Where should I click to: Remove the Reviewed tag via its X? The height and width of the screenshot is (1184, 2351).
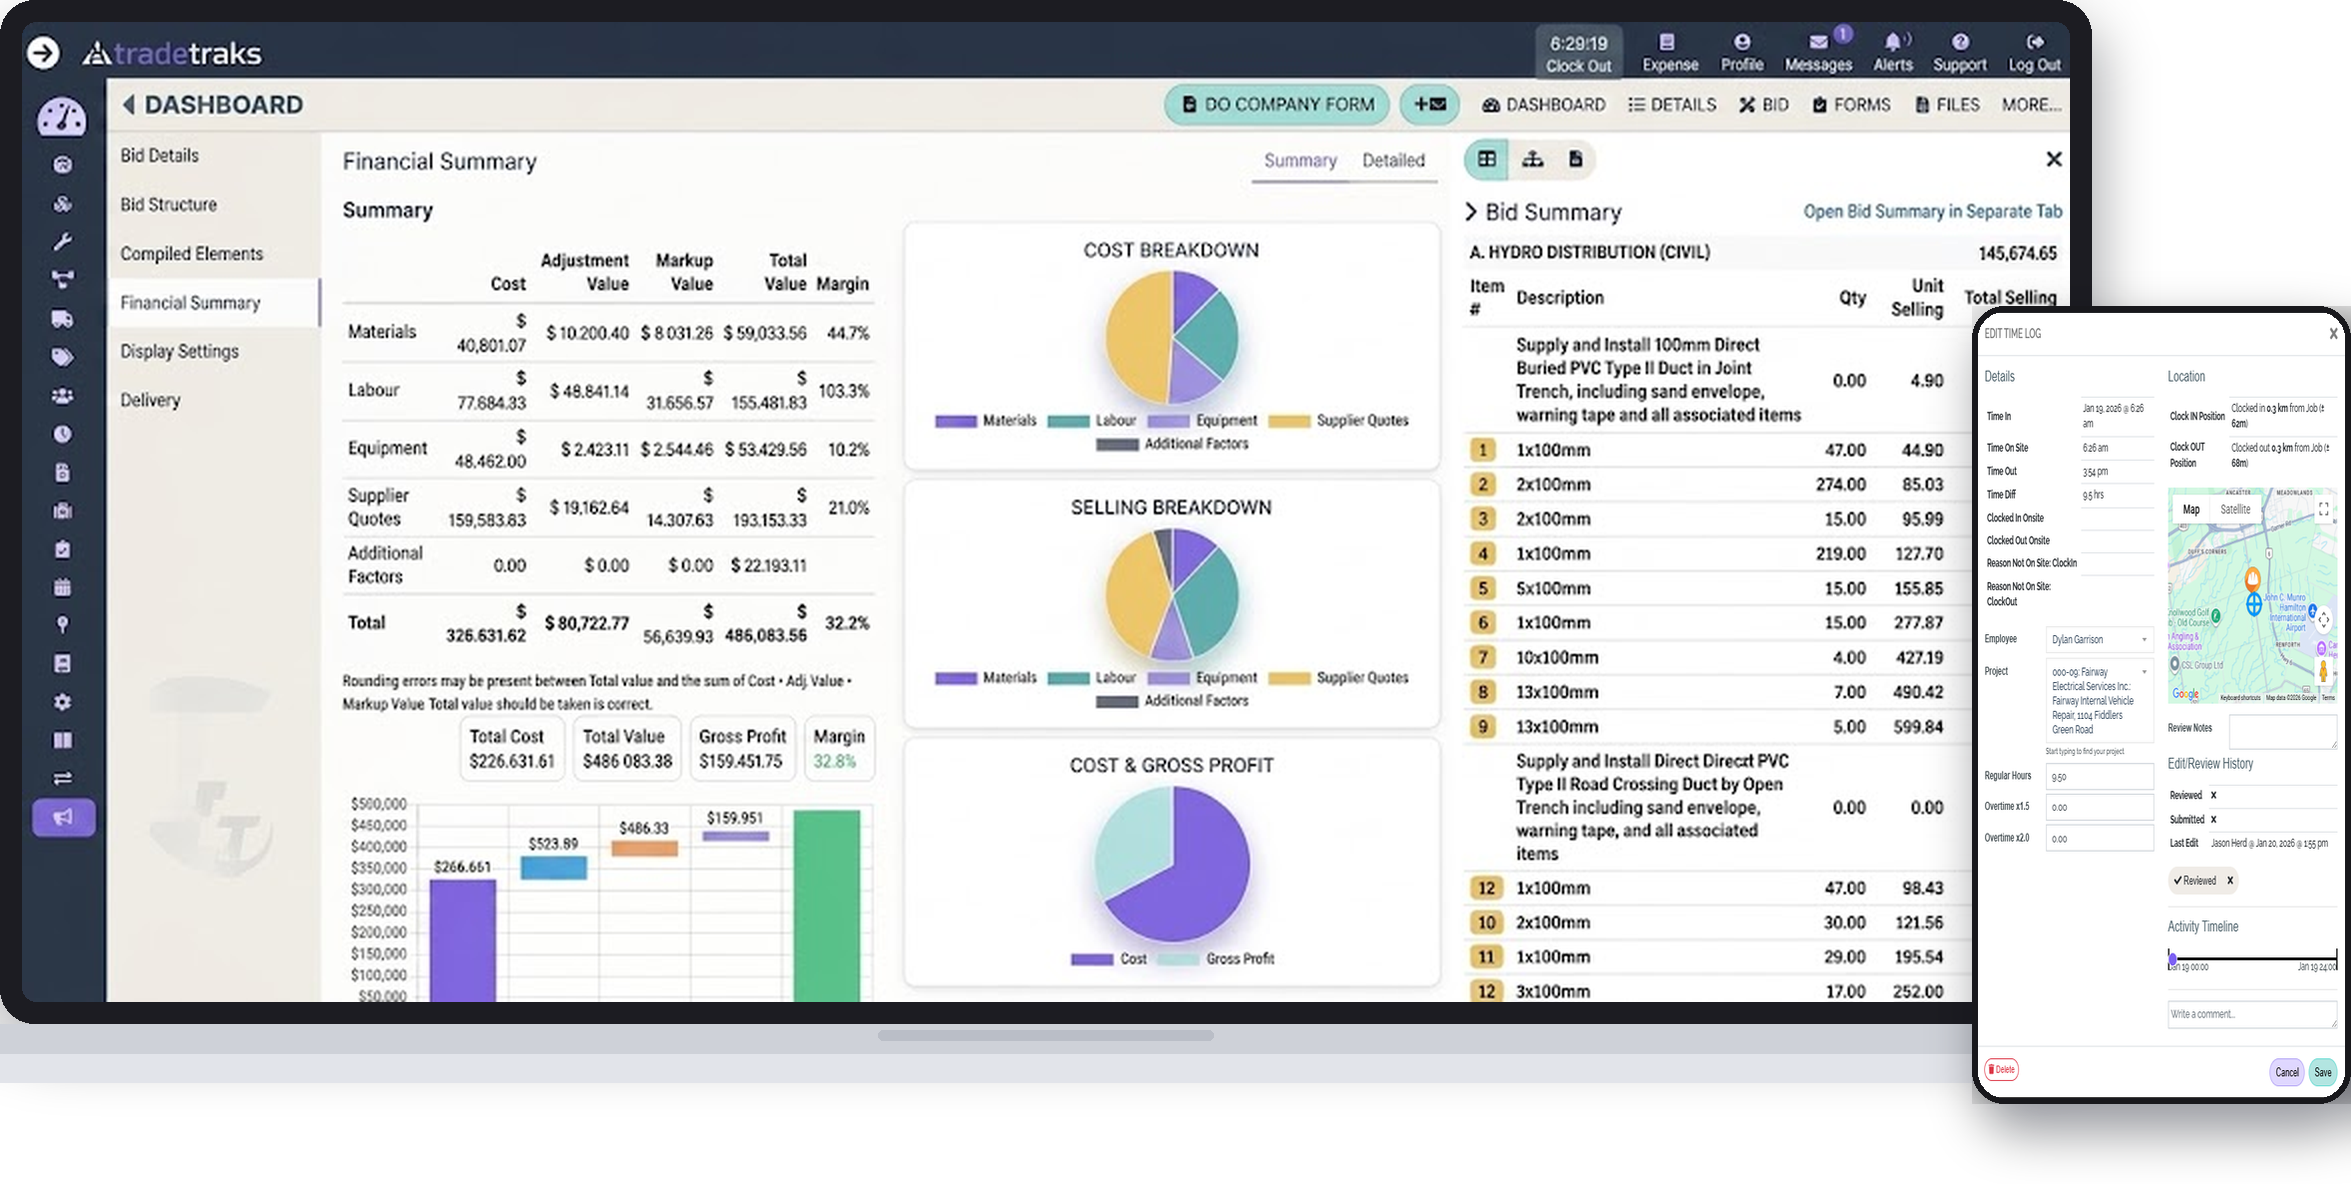(x=2229, y=880)
